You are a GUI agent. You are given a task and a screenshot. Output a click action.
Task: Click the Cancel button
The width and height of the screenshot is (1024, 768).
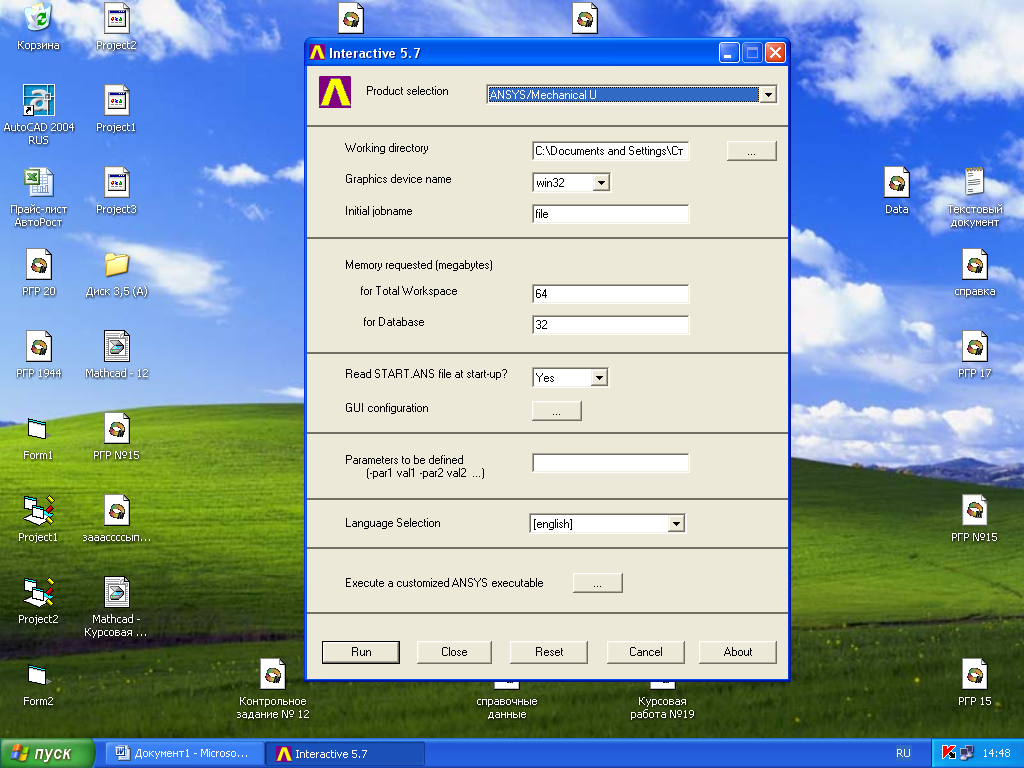click(645, 652)
